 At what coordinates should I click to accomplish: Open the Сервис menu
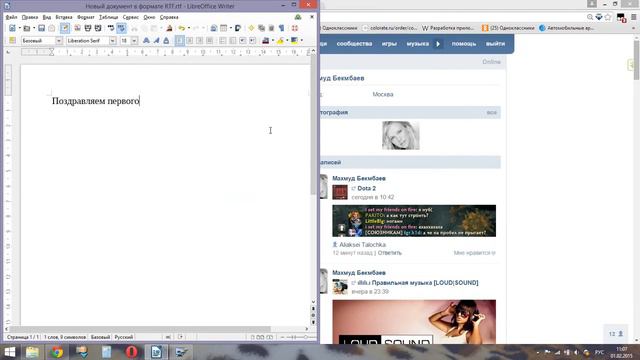coord(131,17)
